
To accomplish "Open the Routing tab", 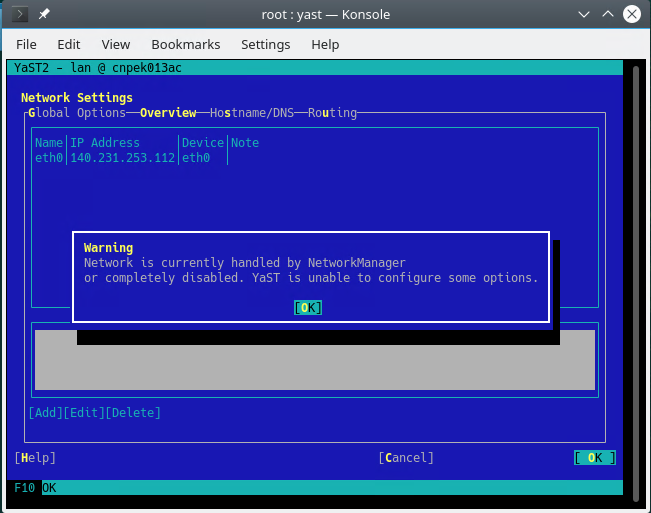I will click(x=333, y=113).
